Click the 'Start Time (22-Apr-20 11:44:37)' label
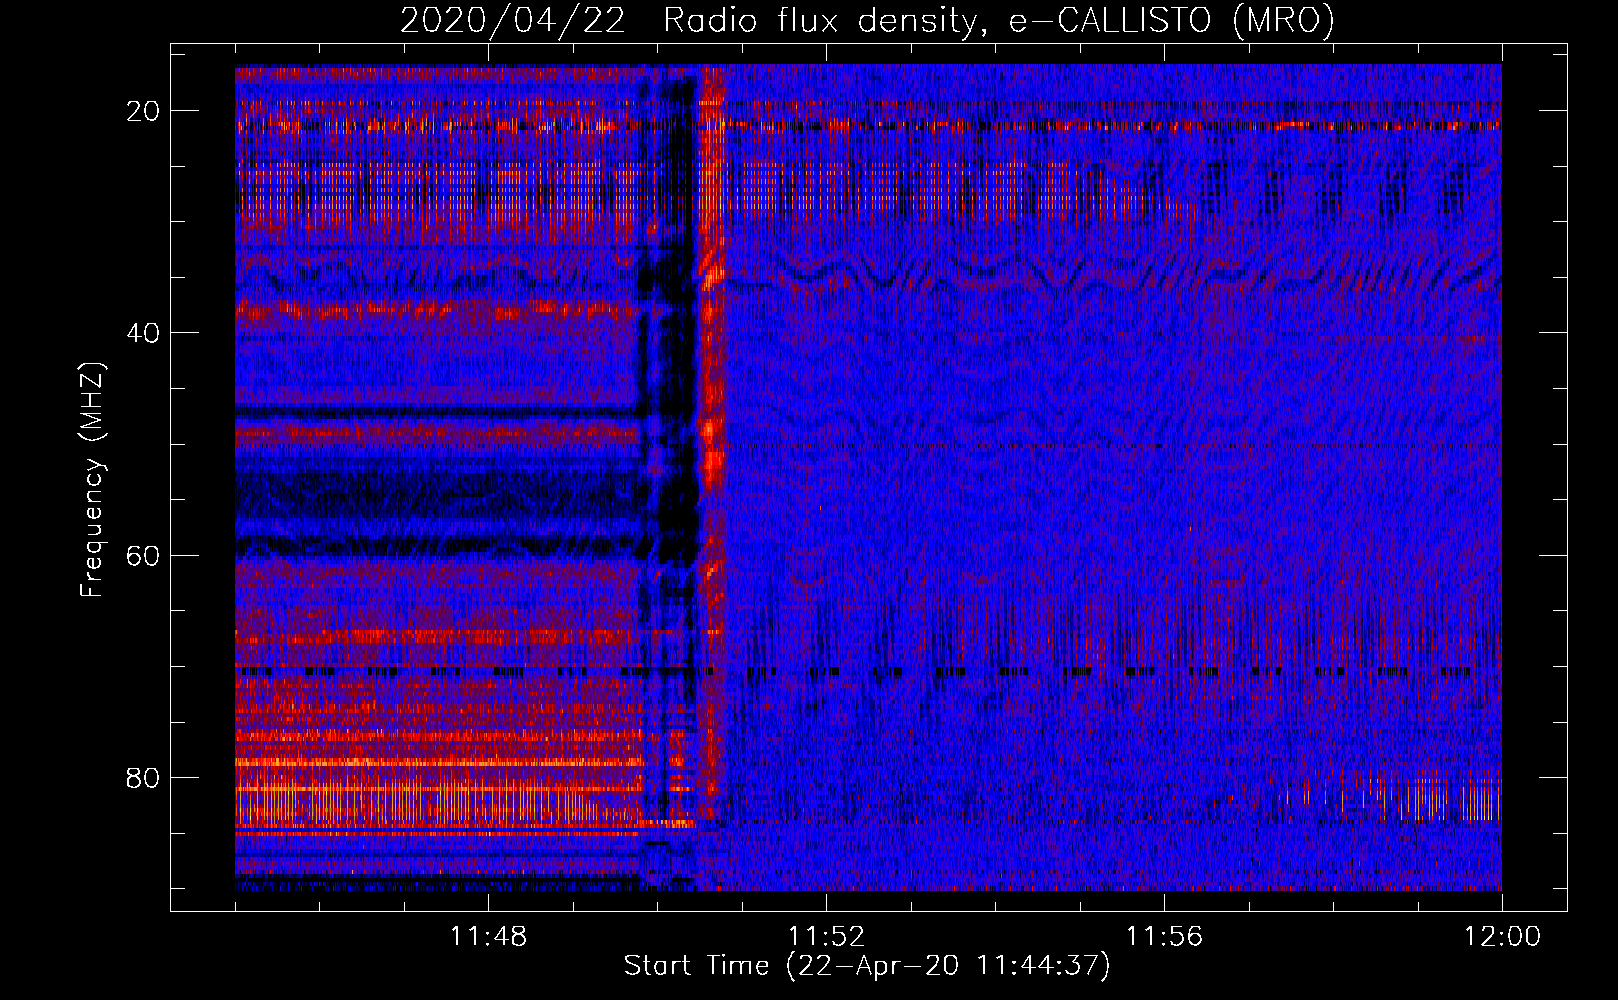The height and width of the screenshot is (1000, 1618). click(x=867, y=966)
